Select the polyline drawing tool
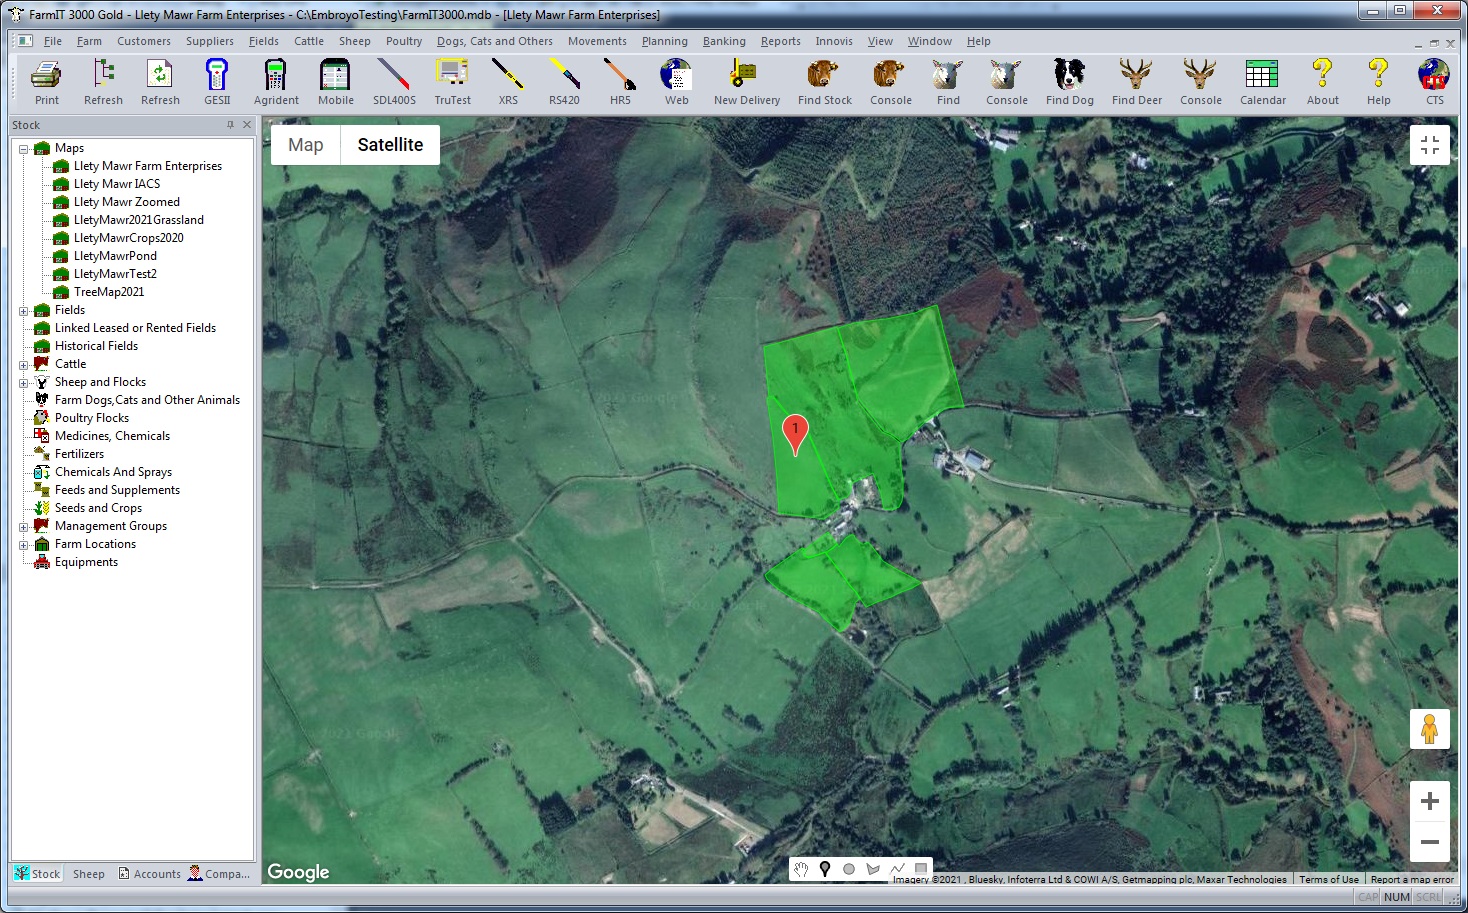 (897, 869)
